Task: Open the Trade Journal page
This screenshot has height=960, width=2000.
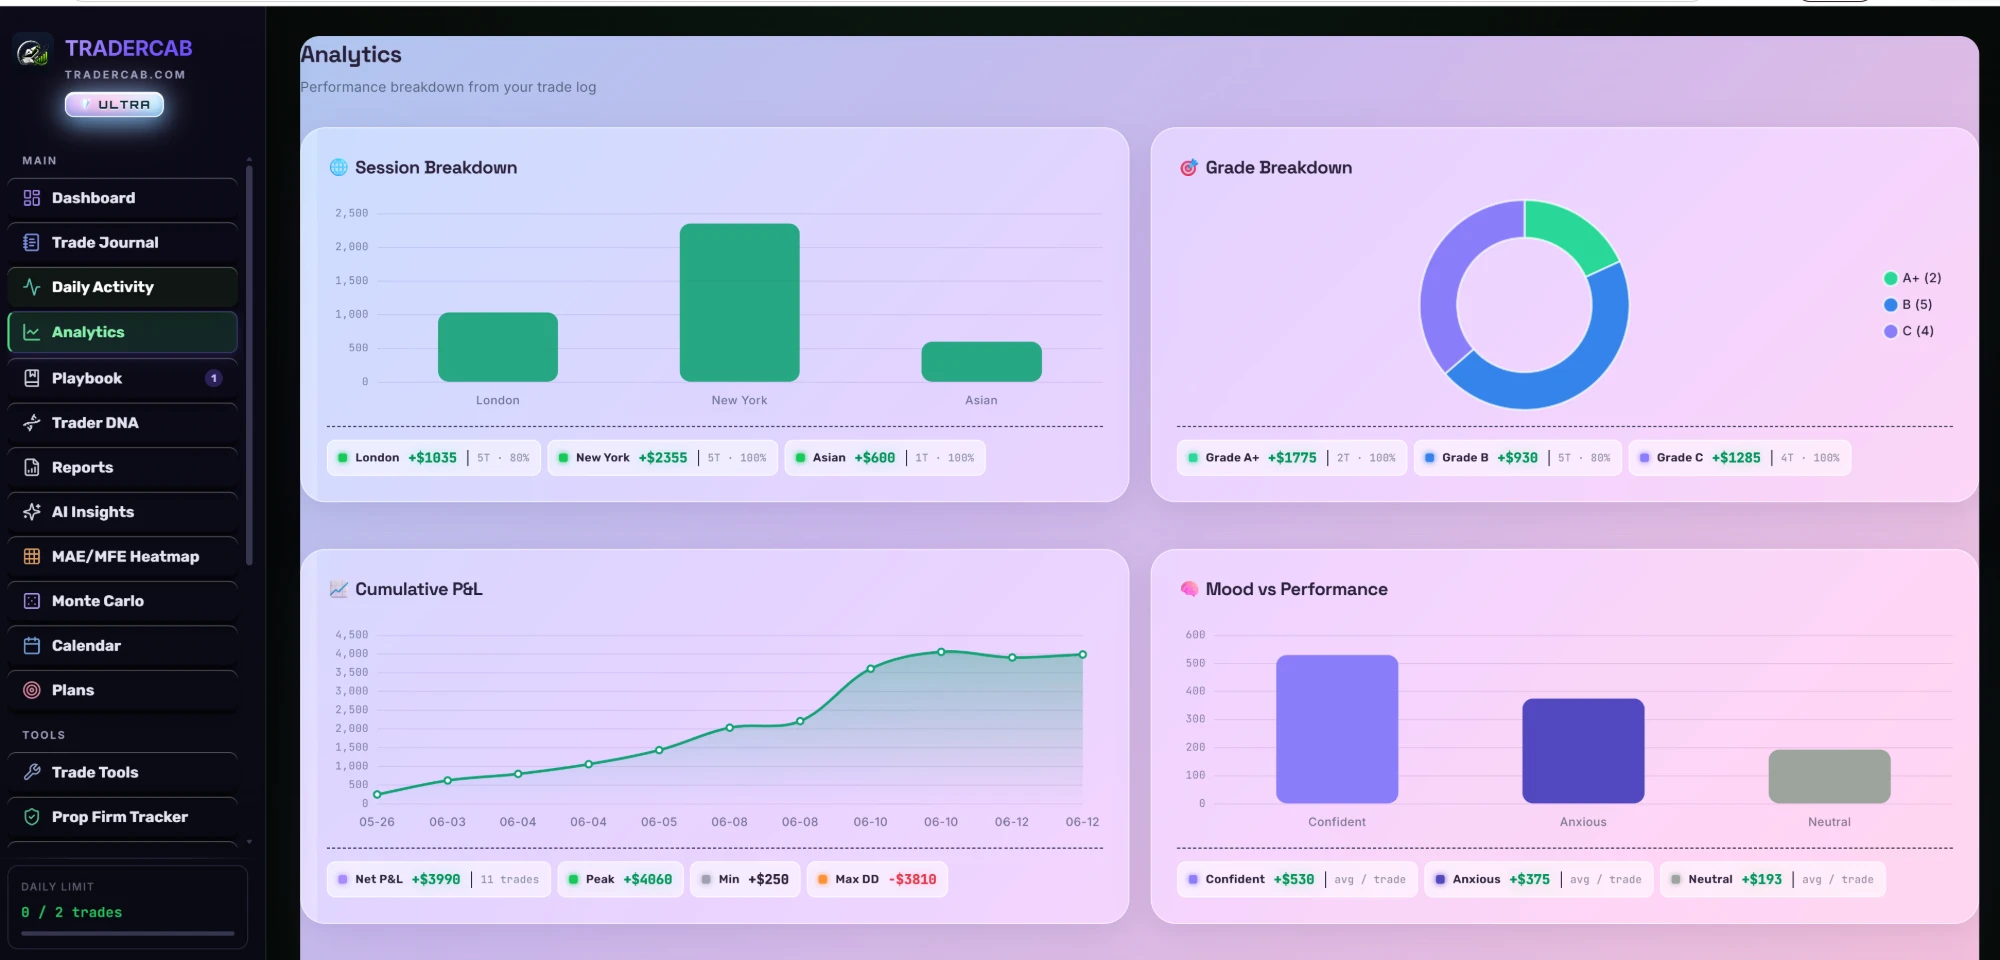Action: (122, 243)
